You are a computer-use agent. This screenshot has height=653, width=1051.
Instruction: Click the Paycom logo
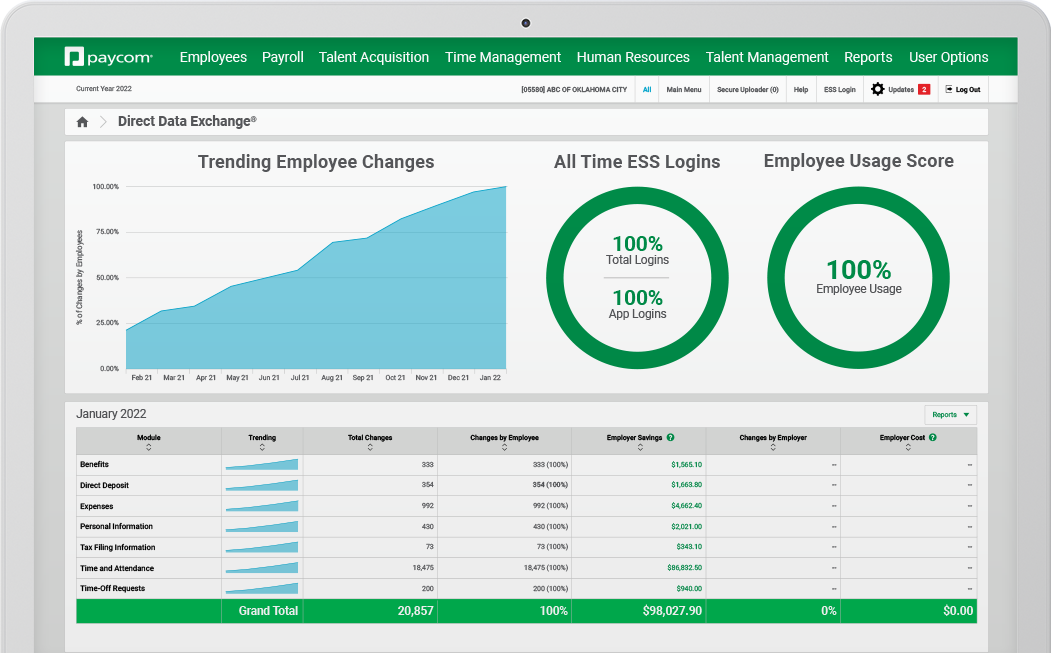point(108,57)
